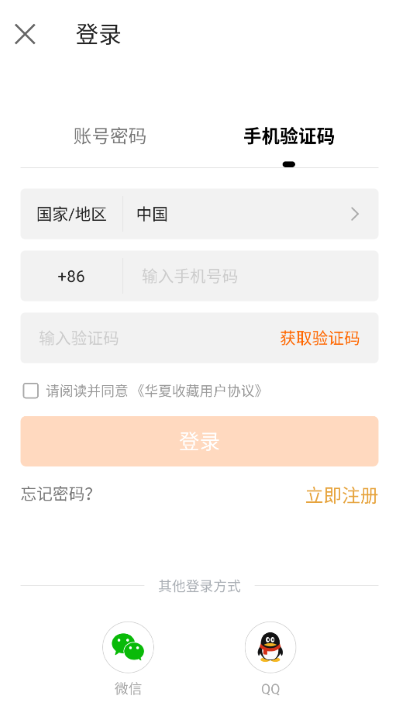Choose the +86 country code prefix
This screenshot has height=703, width=400.
tap(71, 276)
